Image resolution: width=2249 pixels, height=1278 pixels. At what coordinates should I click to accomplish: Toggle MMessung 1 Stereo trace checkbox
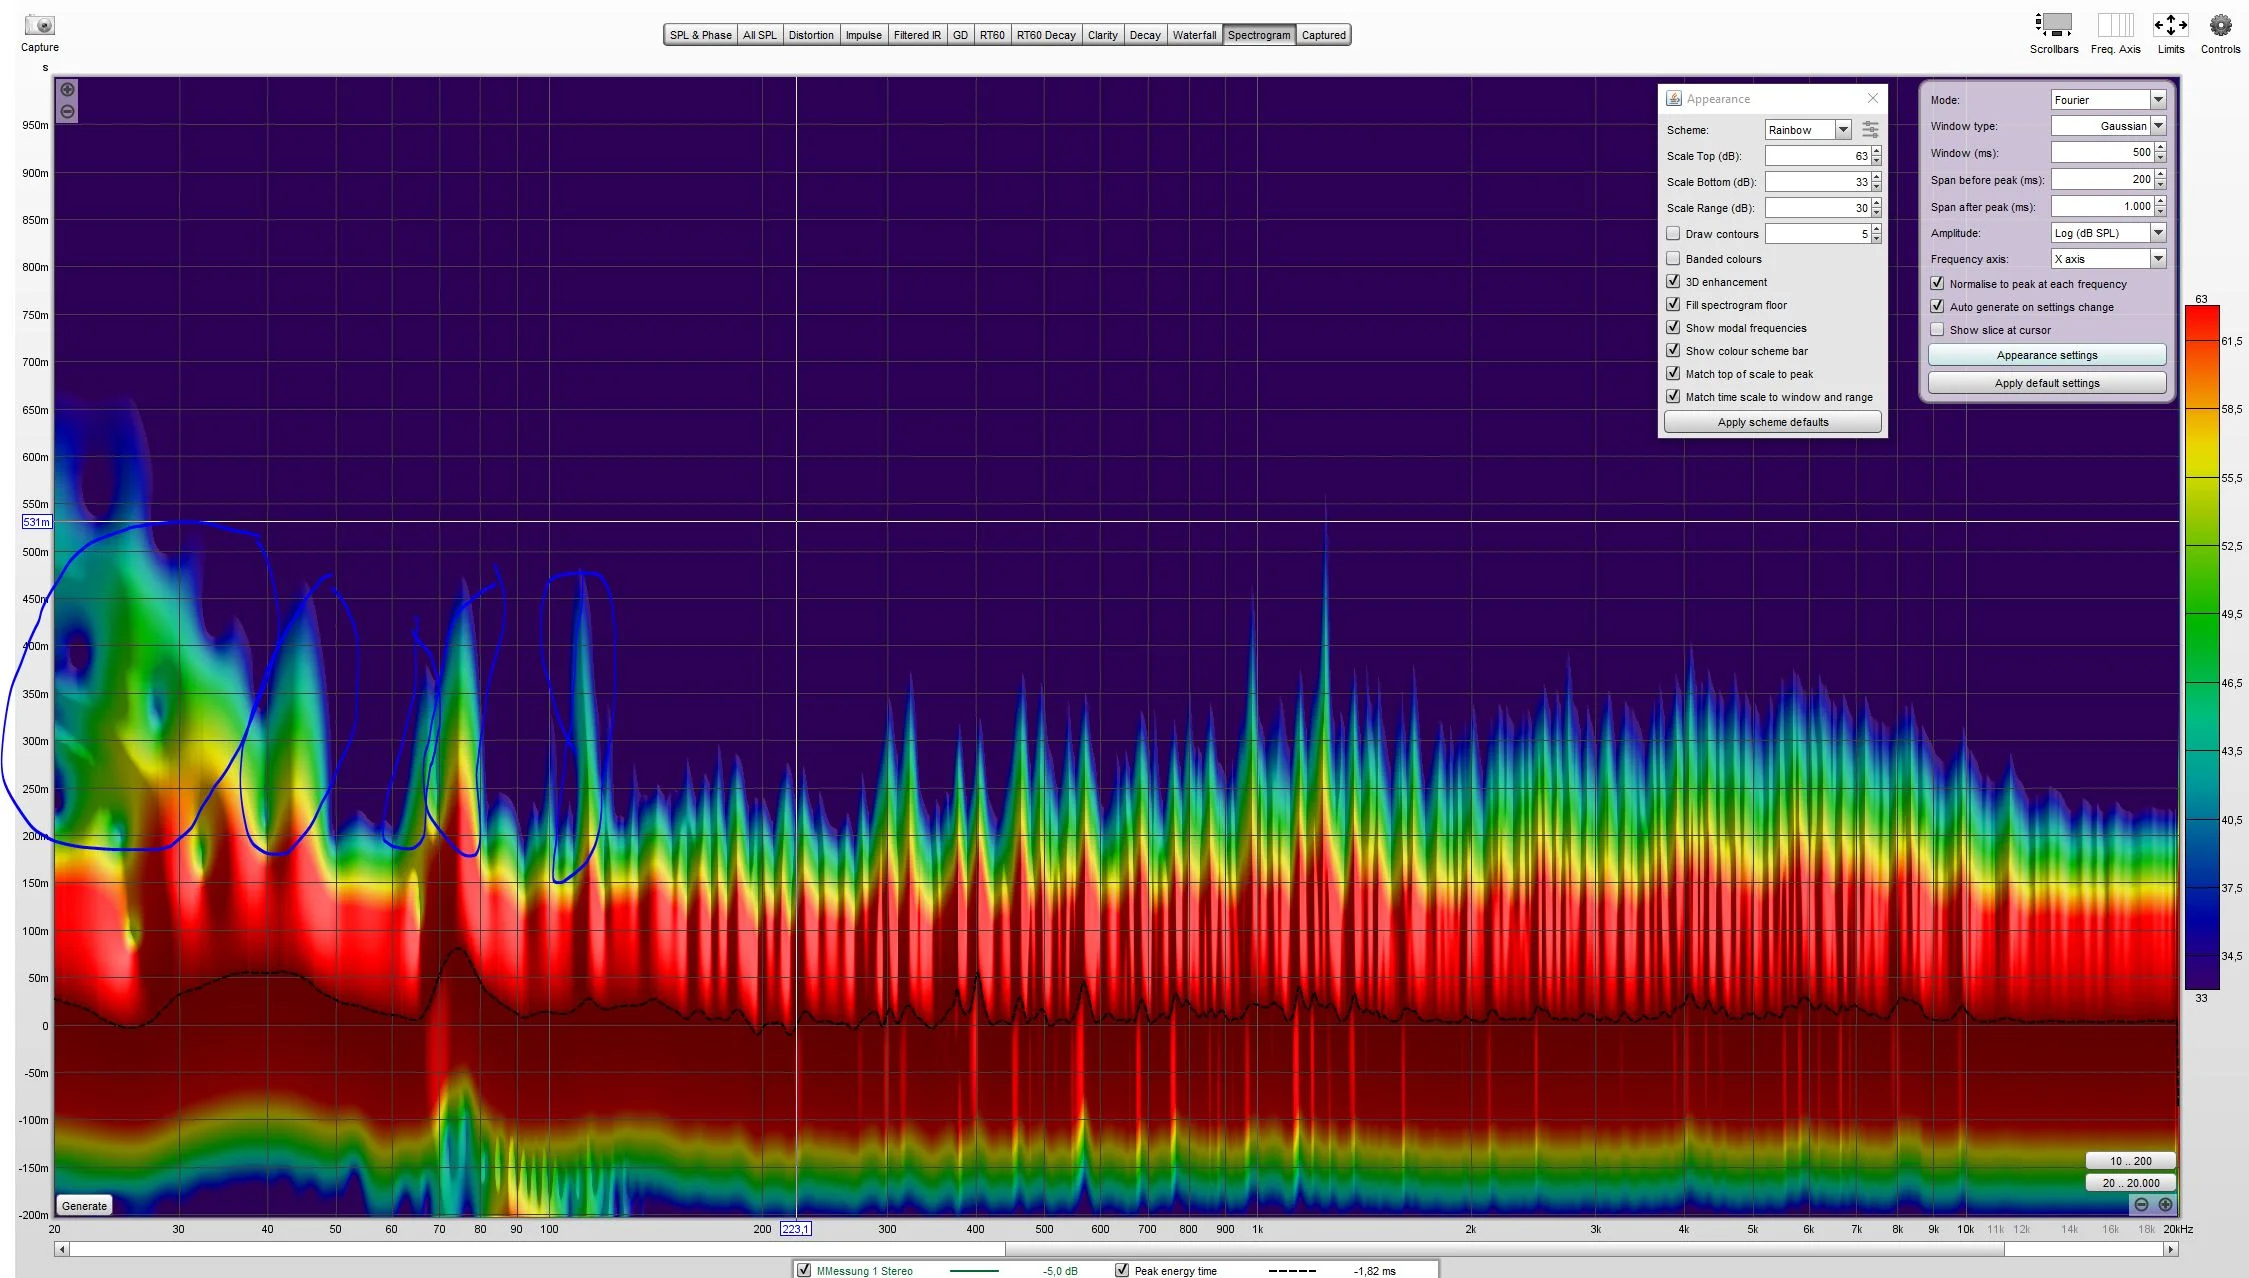[x=804, y=1270]
